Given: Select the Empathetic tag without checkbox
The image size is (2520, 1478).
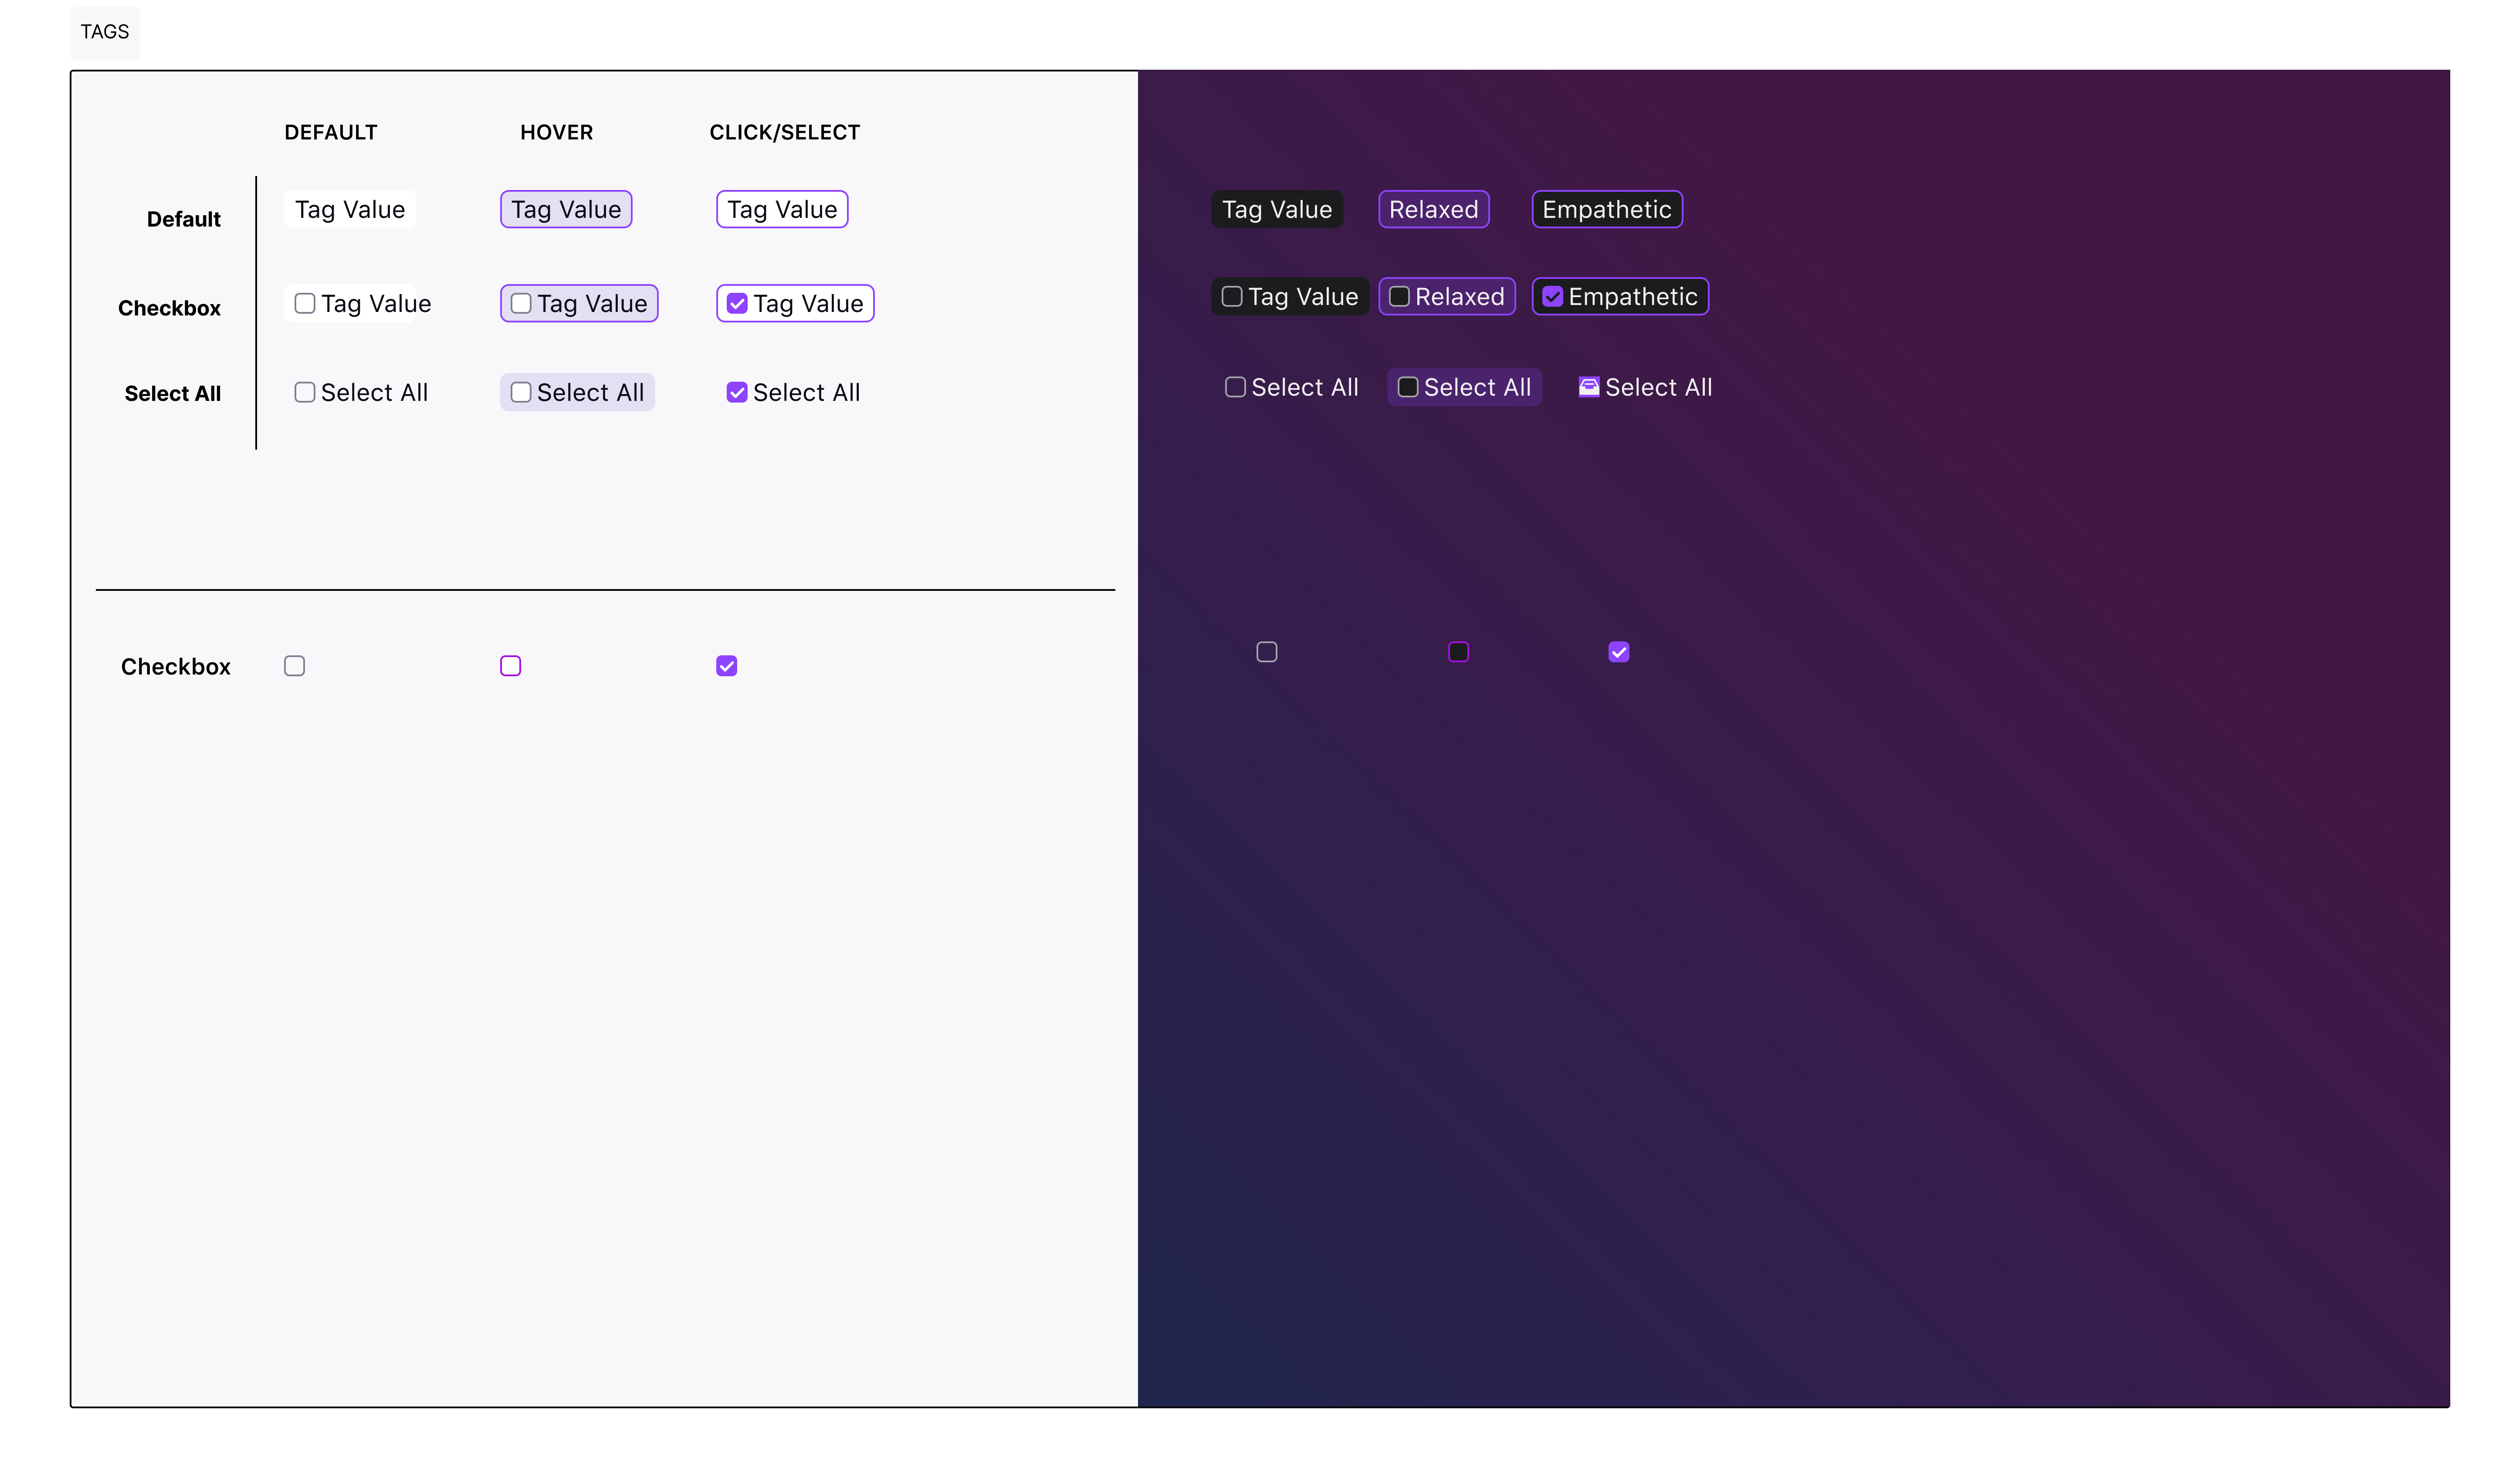Looking at the screenshot, I should [x=1606, y=210].
